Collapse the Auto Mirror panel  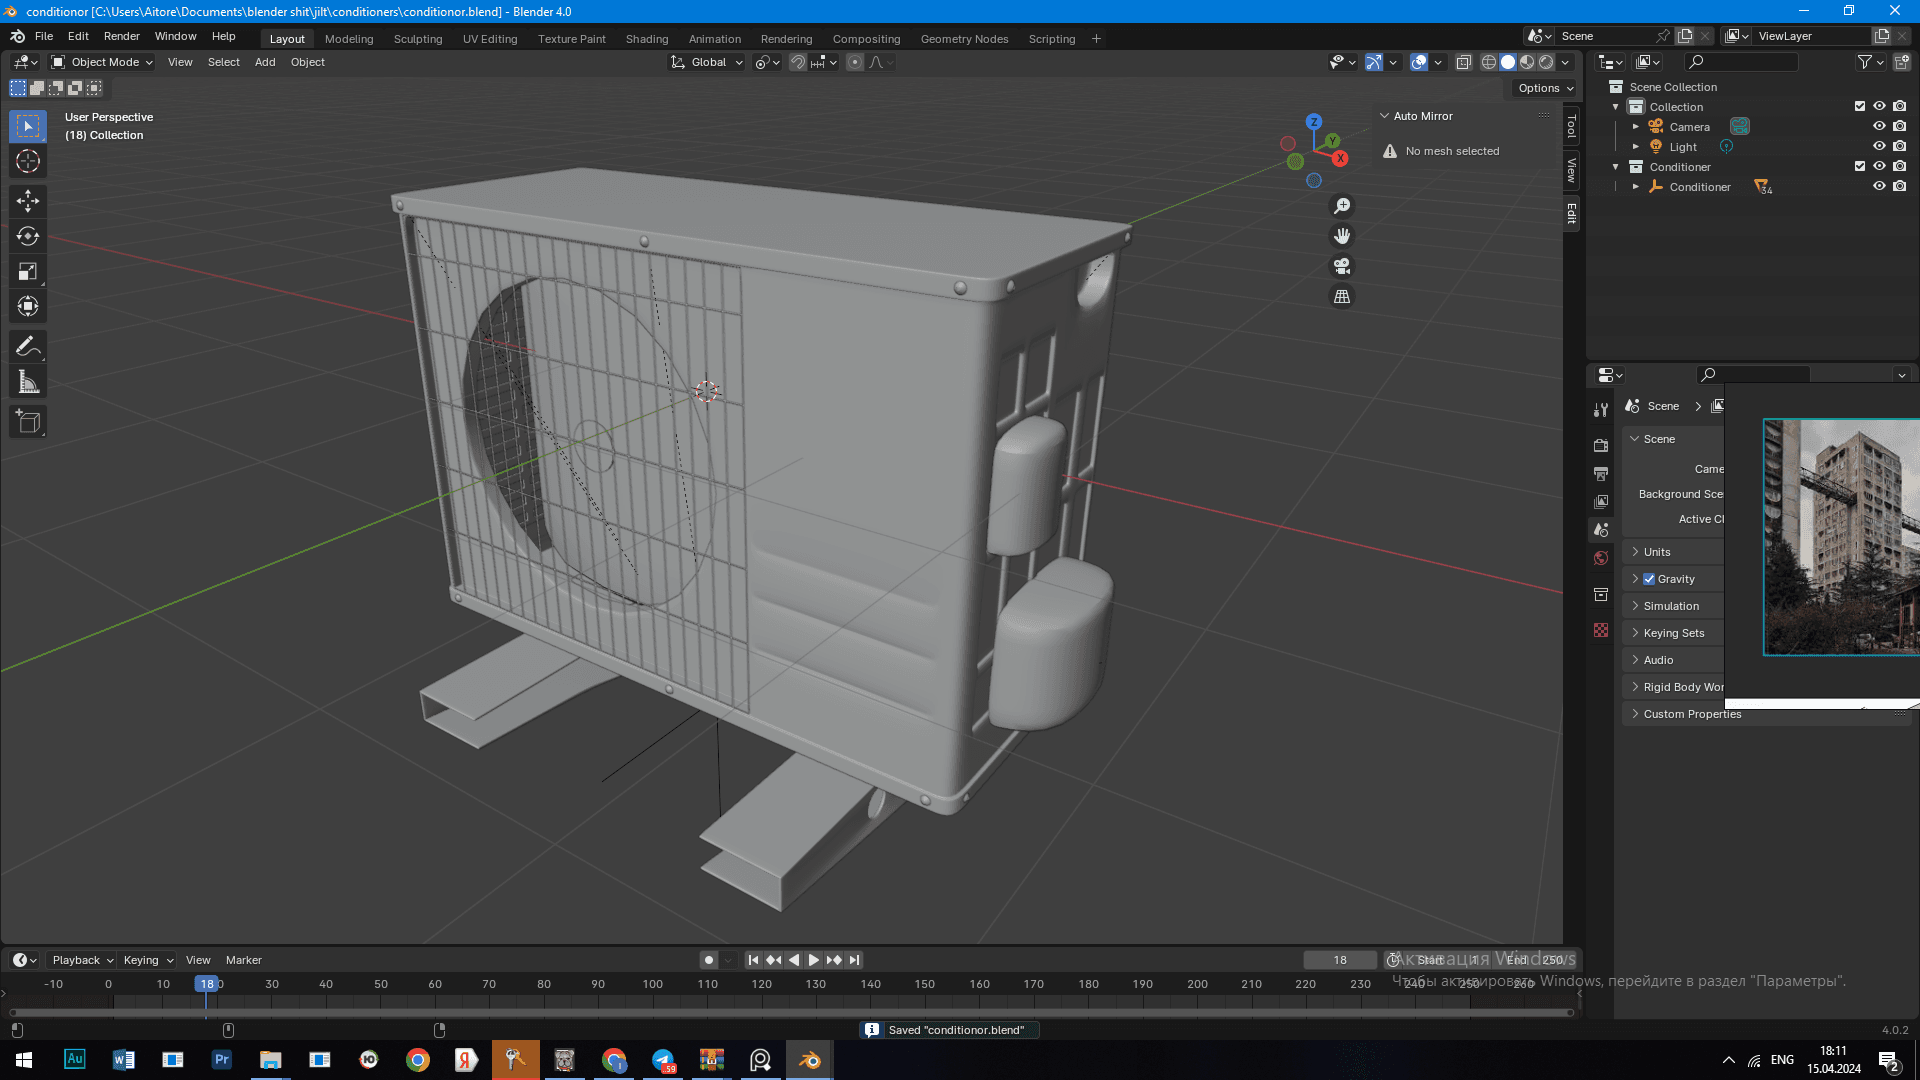click(1385, 116)
